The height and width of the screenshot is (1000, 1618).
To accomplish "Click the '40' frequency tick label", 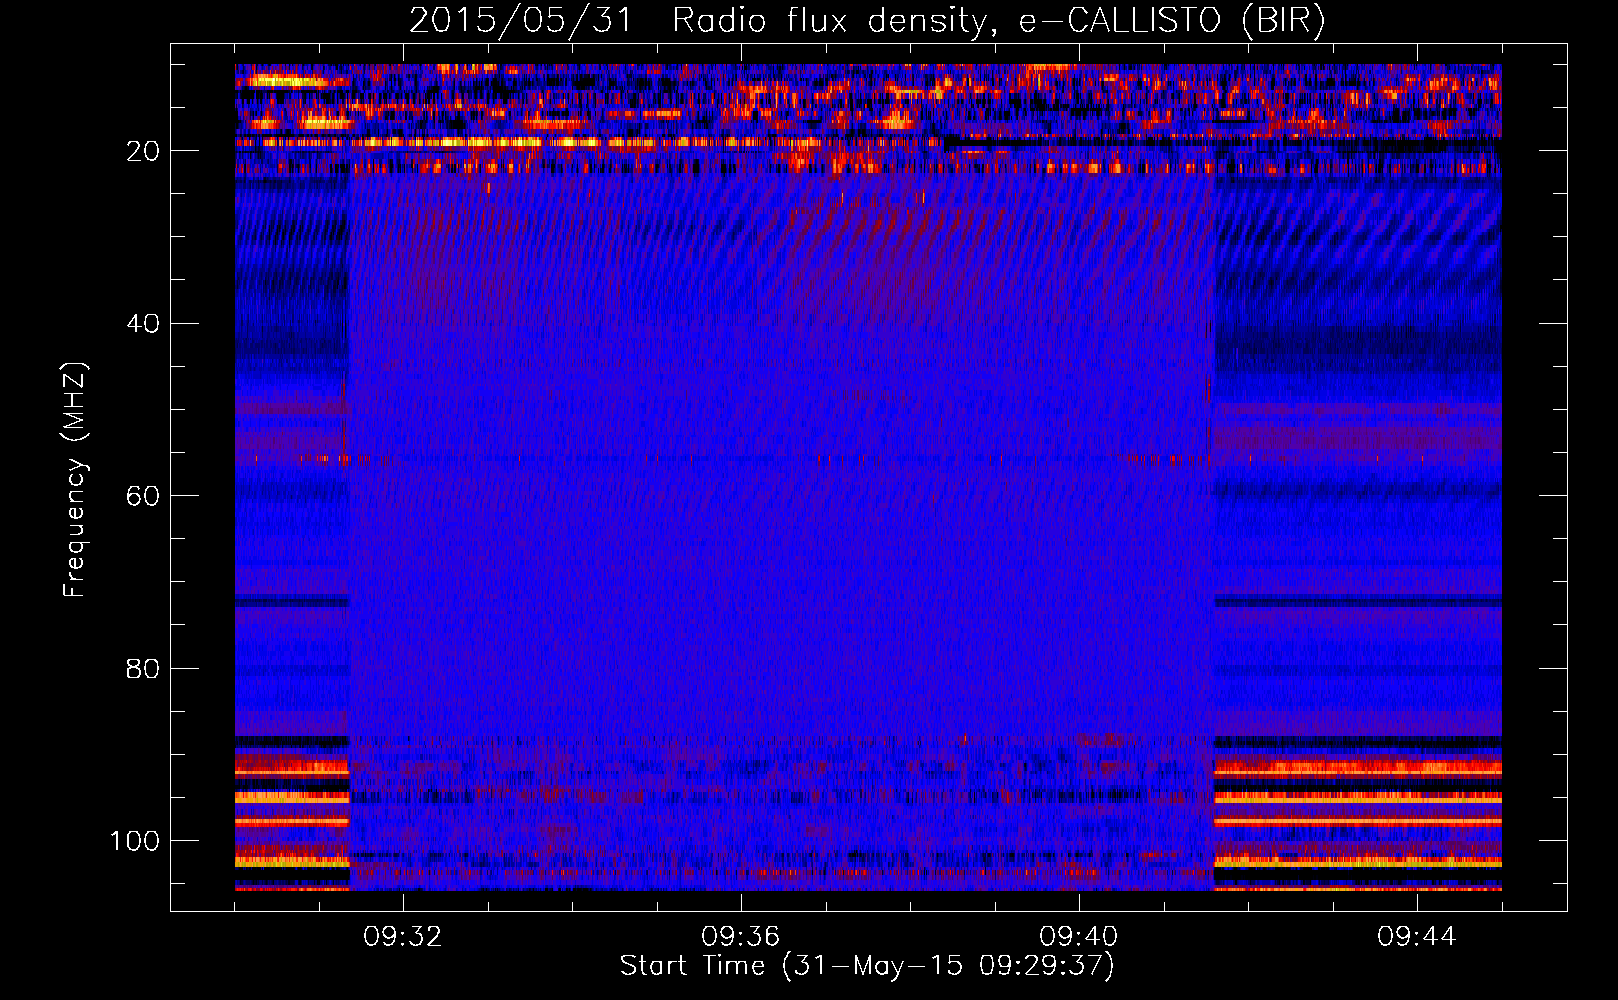I will (x=143, y=324).
